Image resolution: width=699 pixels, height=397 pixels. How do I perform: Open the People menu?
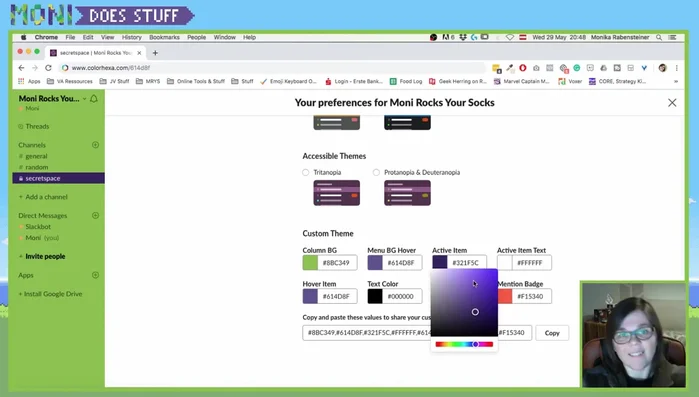197,37
